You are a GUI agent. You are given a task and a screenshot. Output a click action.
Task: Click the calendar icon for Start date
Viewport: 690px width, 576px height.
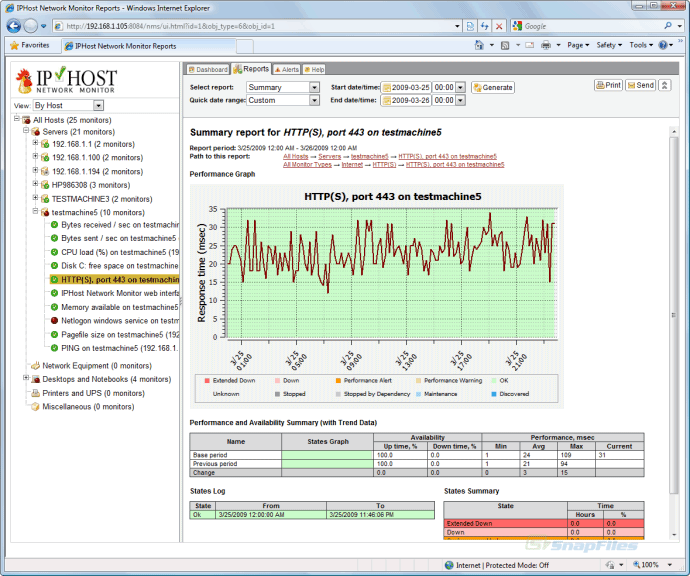(x=386, y=88)
